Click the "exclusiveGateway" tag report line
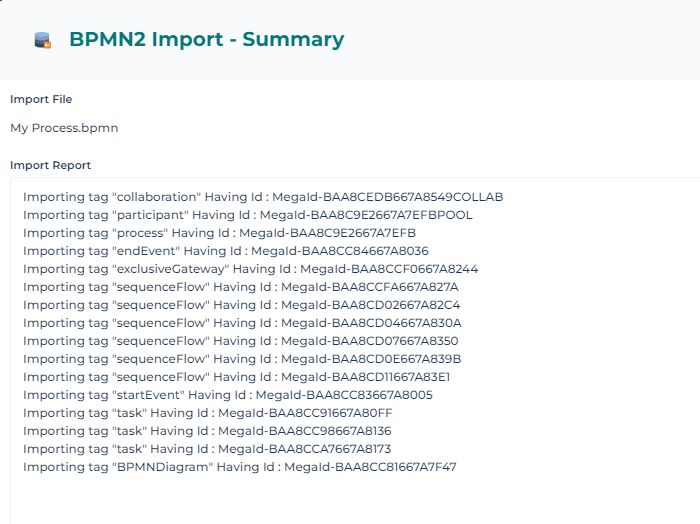The width and height of the screenshot is (700, 524). click(x=250, y=269)
